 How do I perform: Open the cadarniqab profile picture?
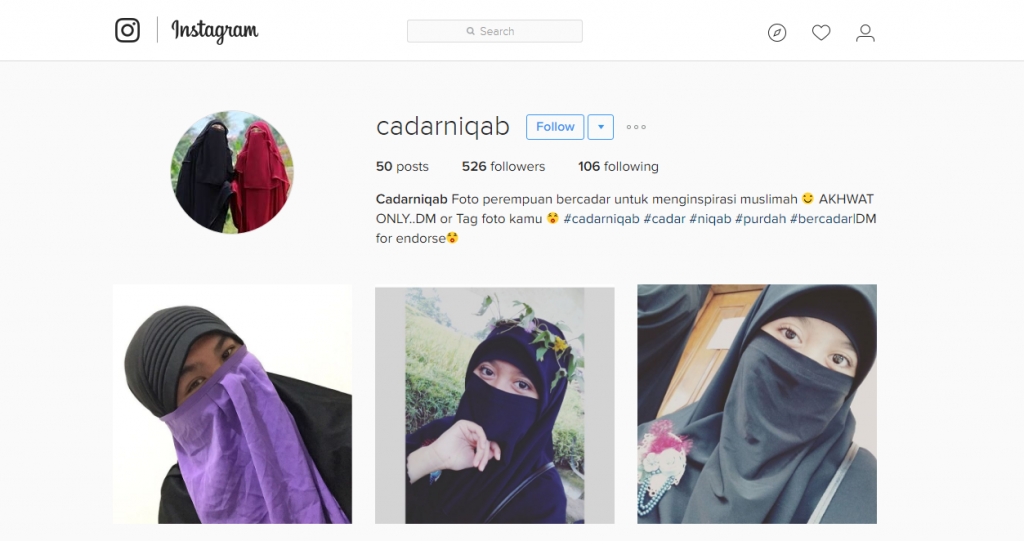pyautogui.click(x=232, y=172)
